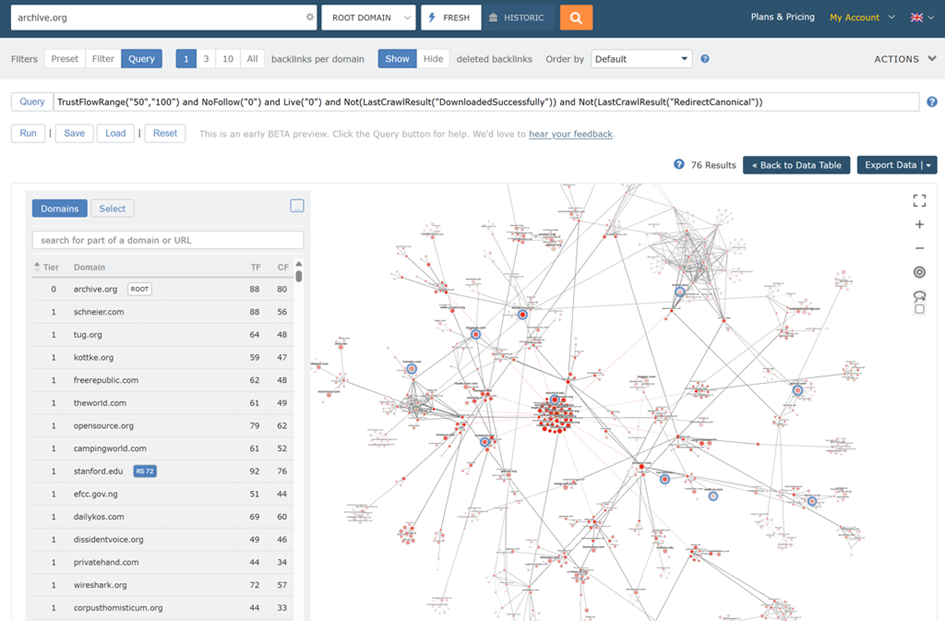Set 10 backlinks per domain

point(228,58)
